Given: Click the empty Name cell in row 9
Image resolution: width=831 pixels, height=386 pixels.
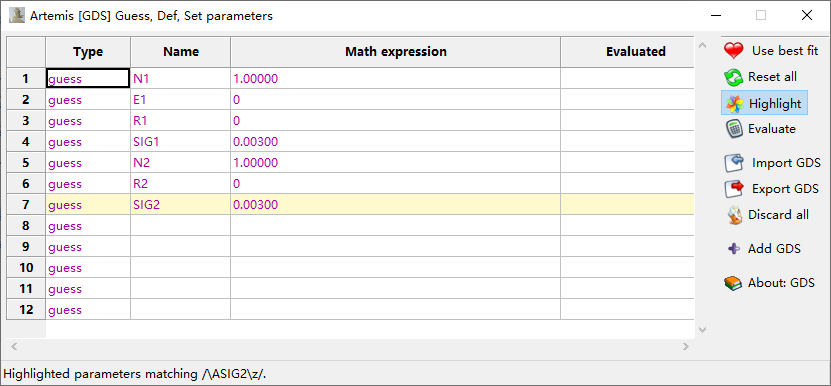Looking at the screenshot, I should point(181,247).
